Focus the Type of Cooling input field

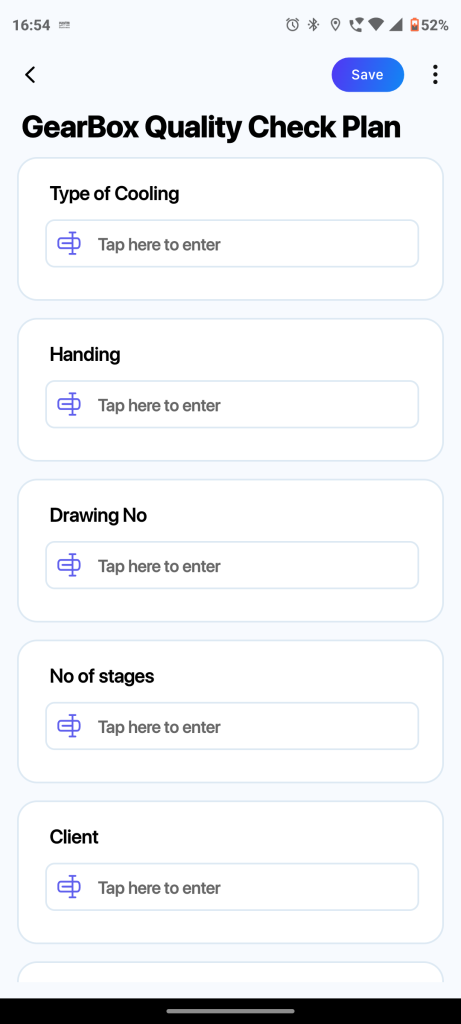[x=232, y=244]
